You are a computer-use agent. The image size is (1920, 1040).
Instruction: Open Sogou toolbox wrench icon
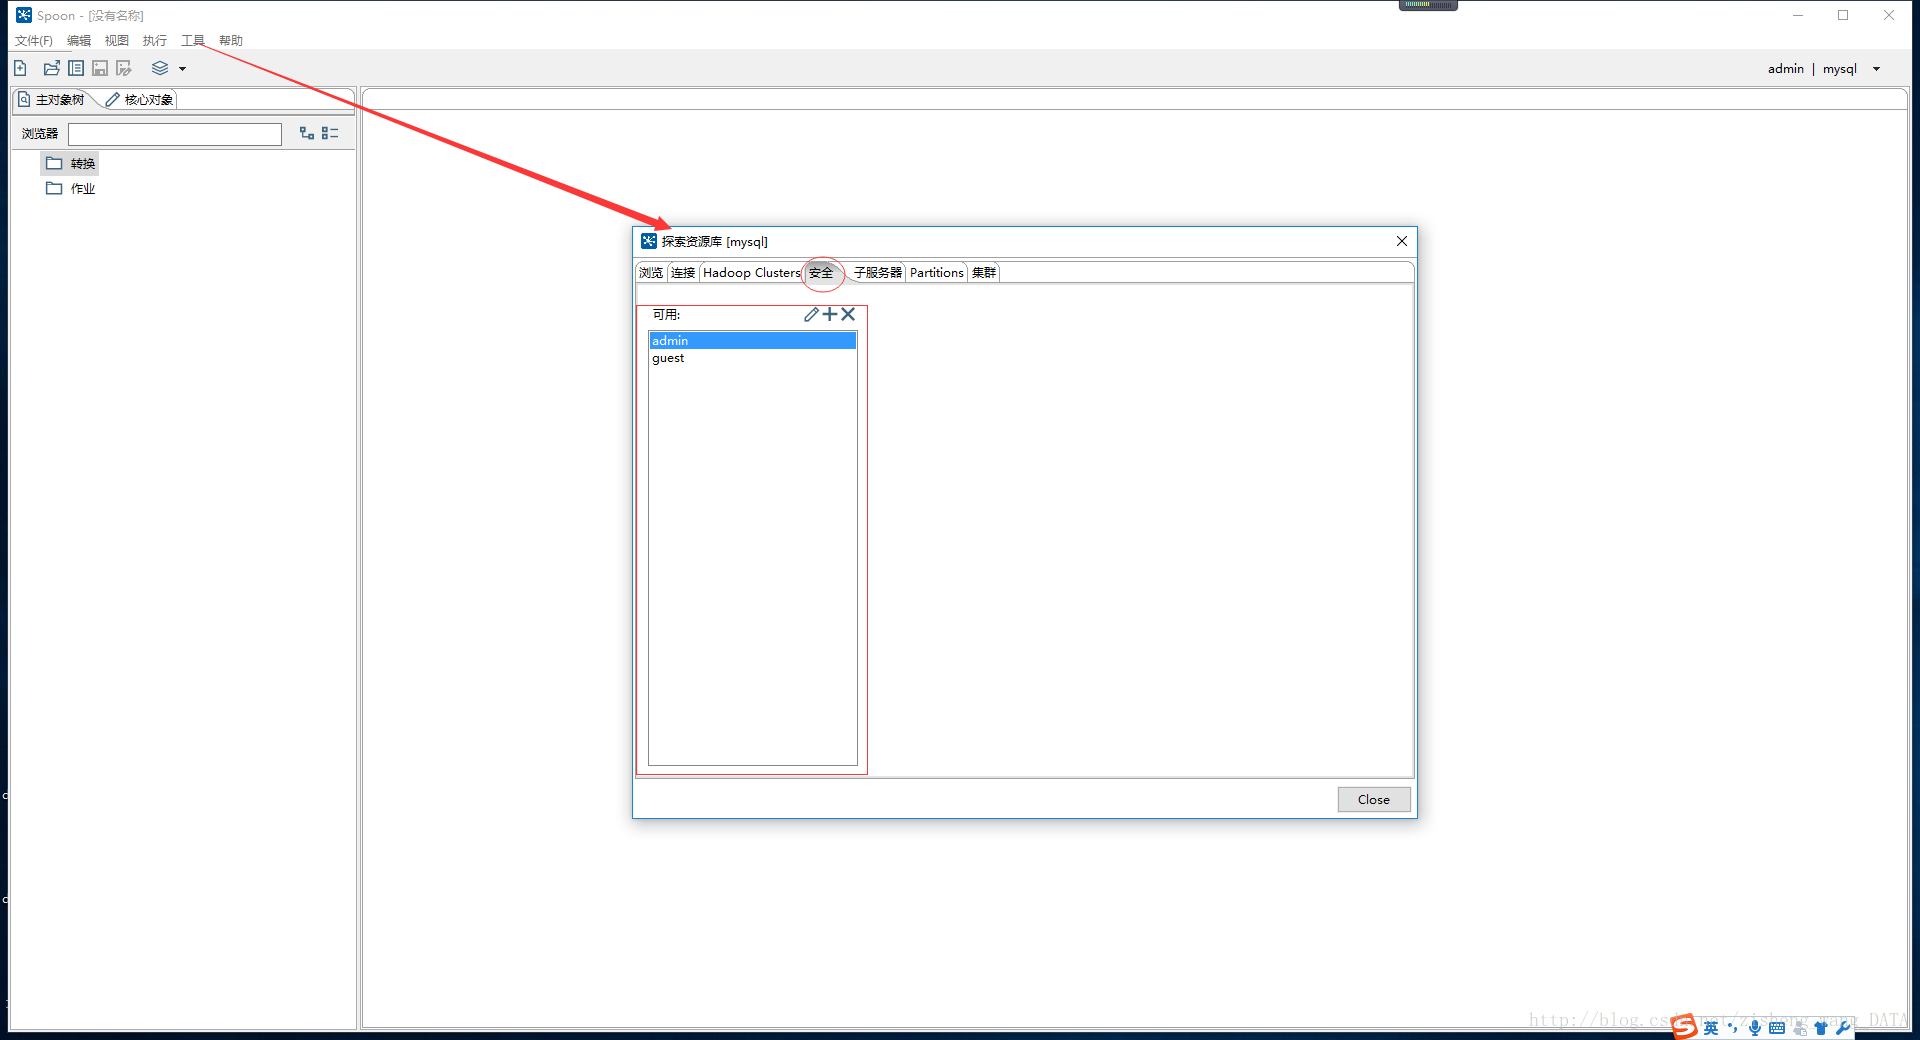pos(1843,1028)
